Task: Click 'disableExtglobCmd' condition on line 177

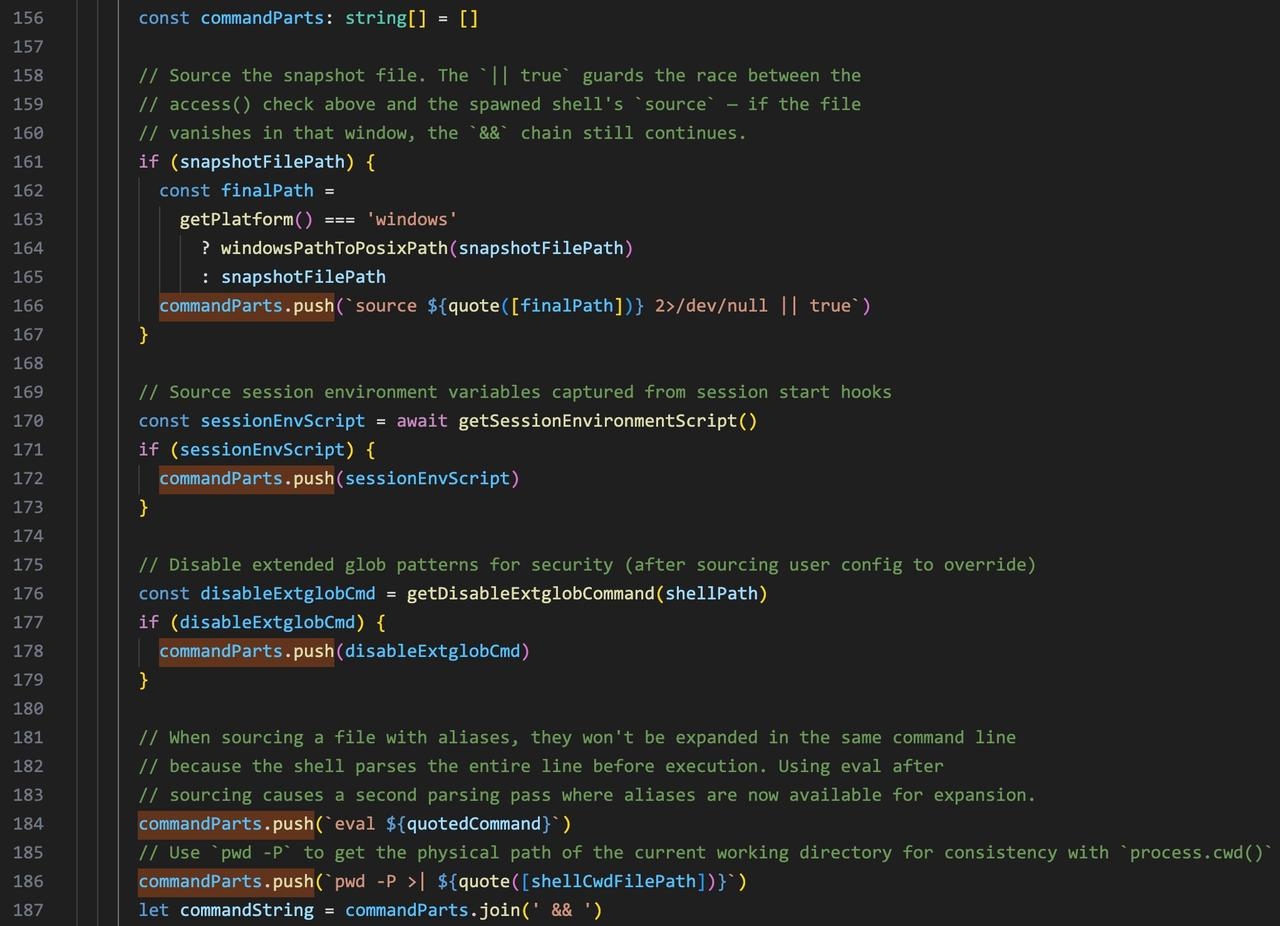Action: click(x=267, y=623)
